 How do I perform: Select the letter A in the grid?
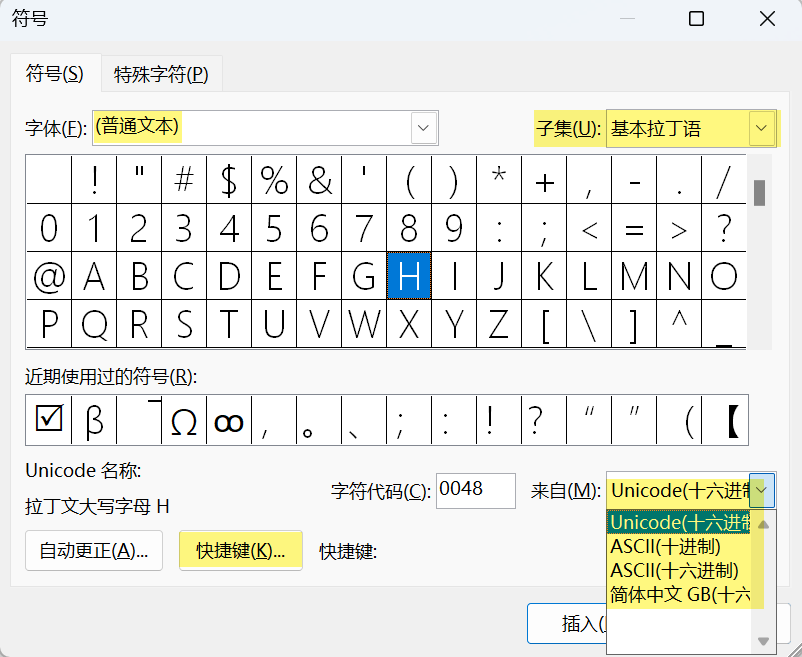(x=94, y=276)
